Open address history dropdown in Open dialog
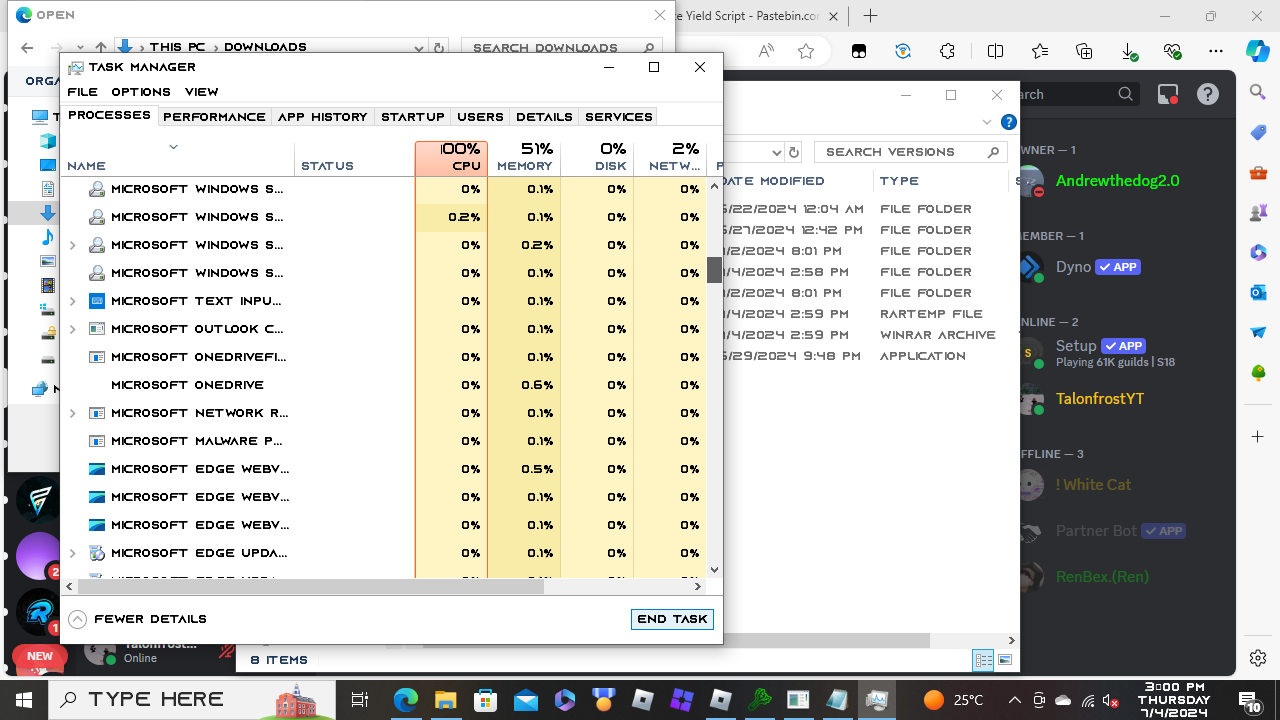The height and width of the screenshot is (720, 1280). click(419, 47)
